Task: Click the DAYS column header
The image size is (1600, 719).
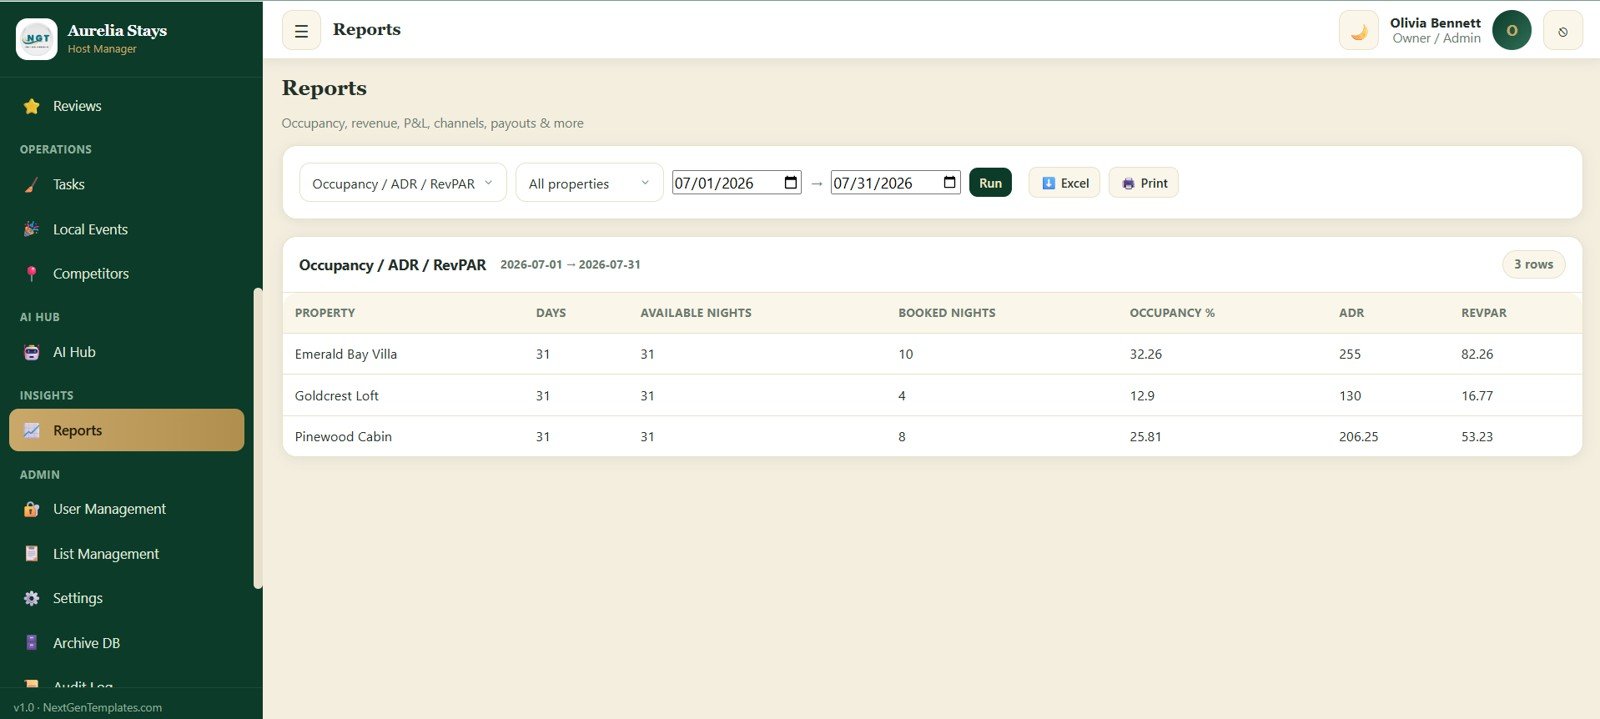Action: [x=551, y=313]
